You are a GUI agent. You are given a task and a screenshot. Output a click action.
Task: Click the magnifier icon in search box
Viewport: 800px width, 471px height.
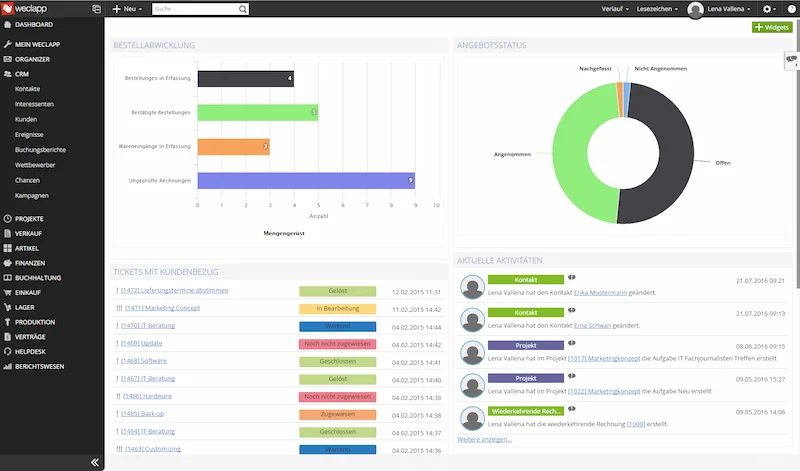pos(242,8)
